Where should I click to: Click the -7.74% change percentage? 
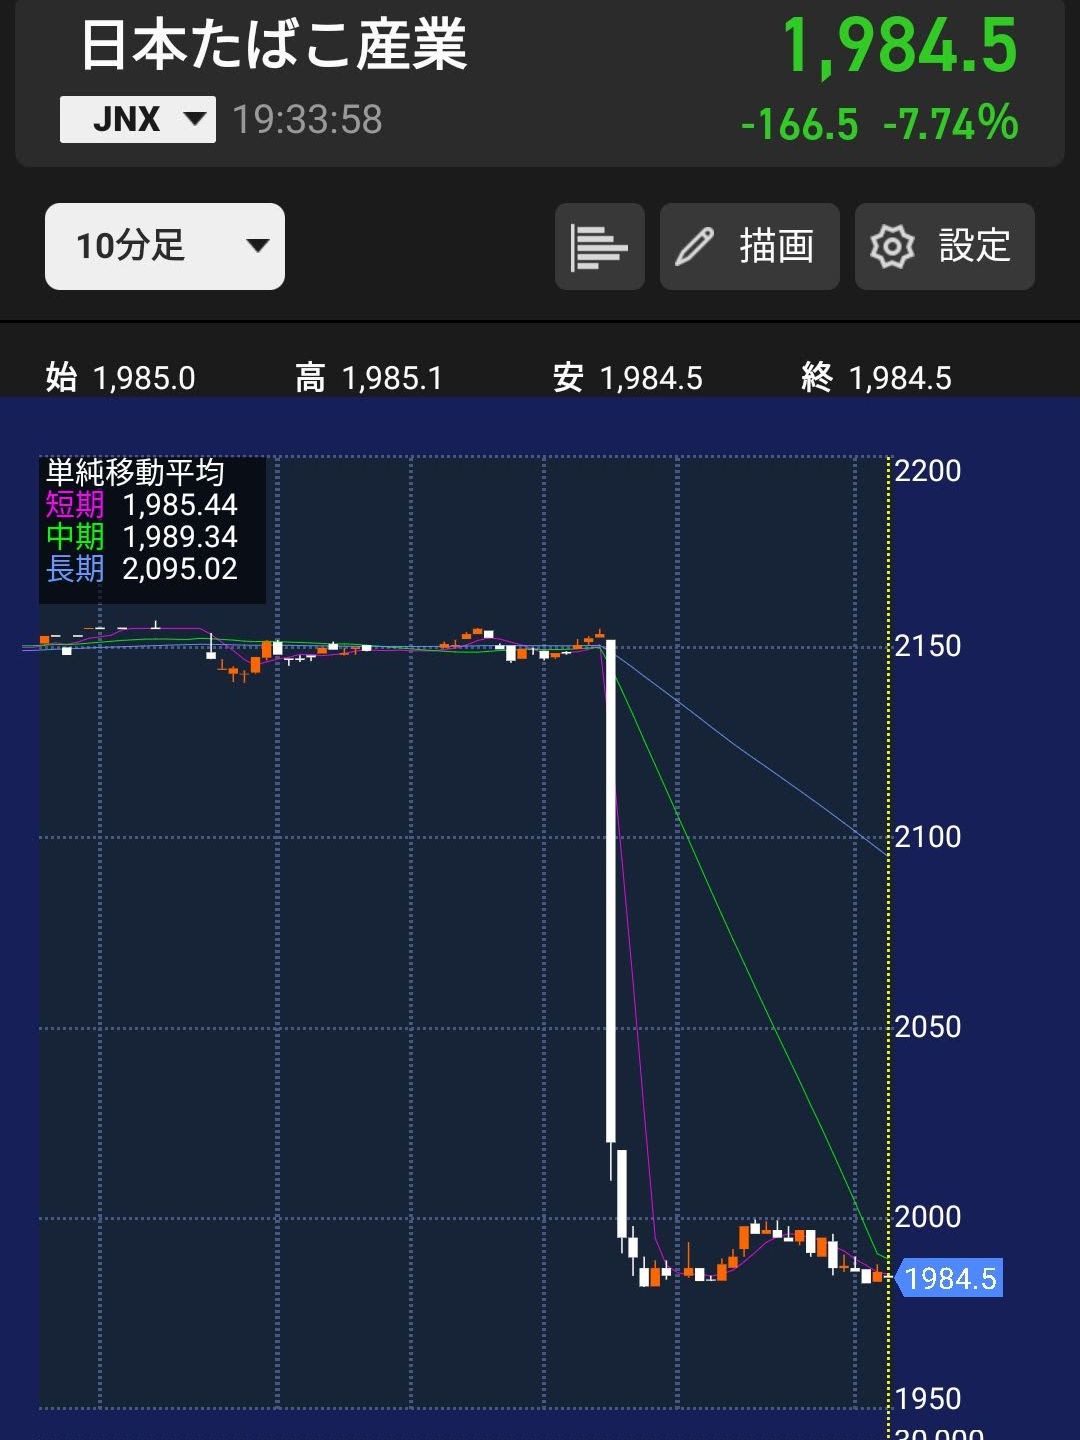950,124
